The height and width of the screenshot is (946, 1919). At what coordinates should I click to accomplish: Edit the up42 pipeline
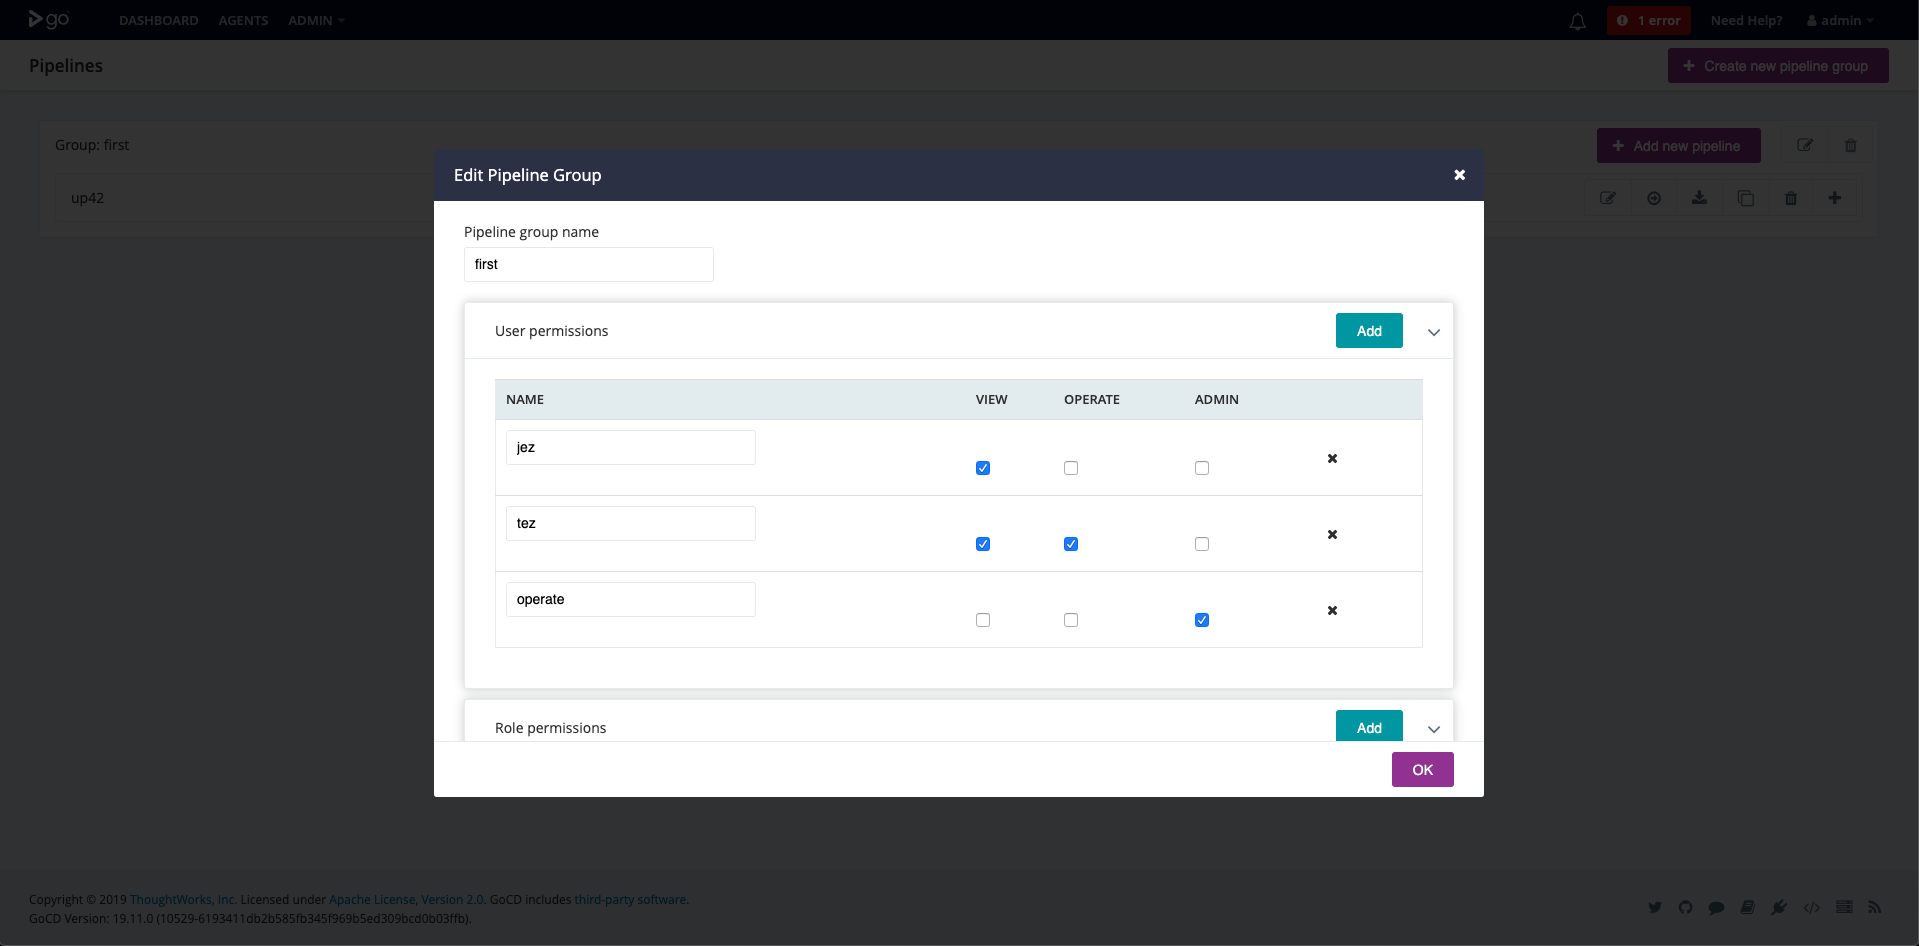pyautogui.click(x=1608, y=198)
